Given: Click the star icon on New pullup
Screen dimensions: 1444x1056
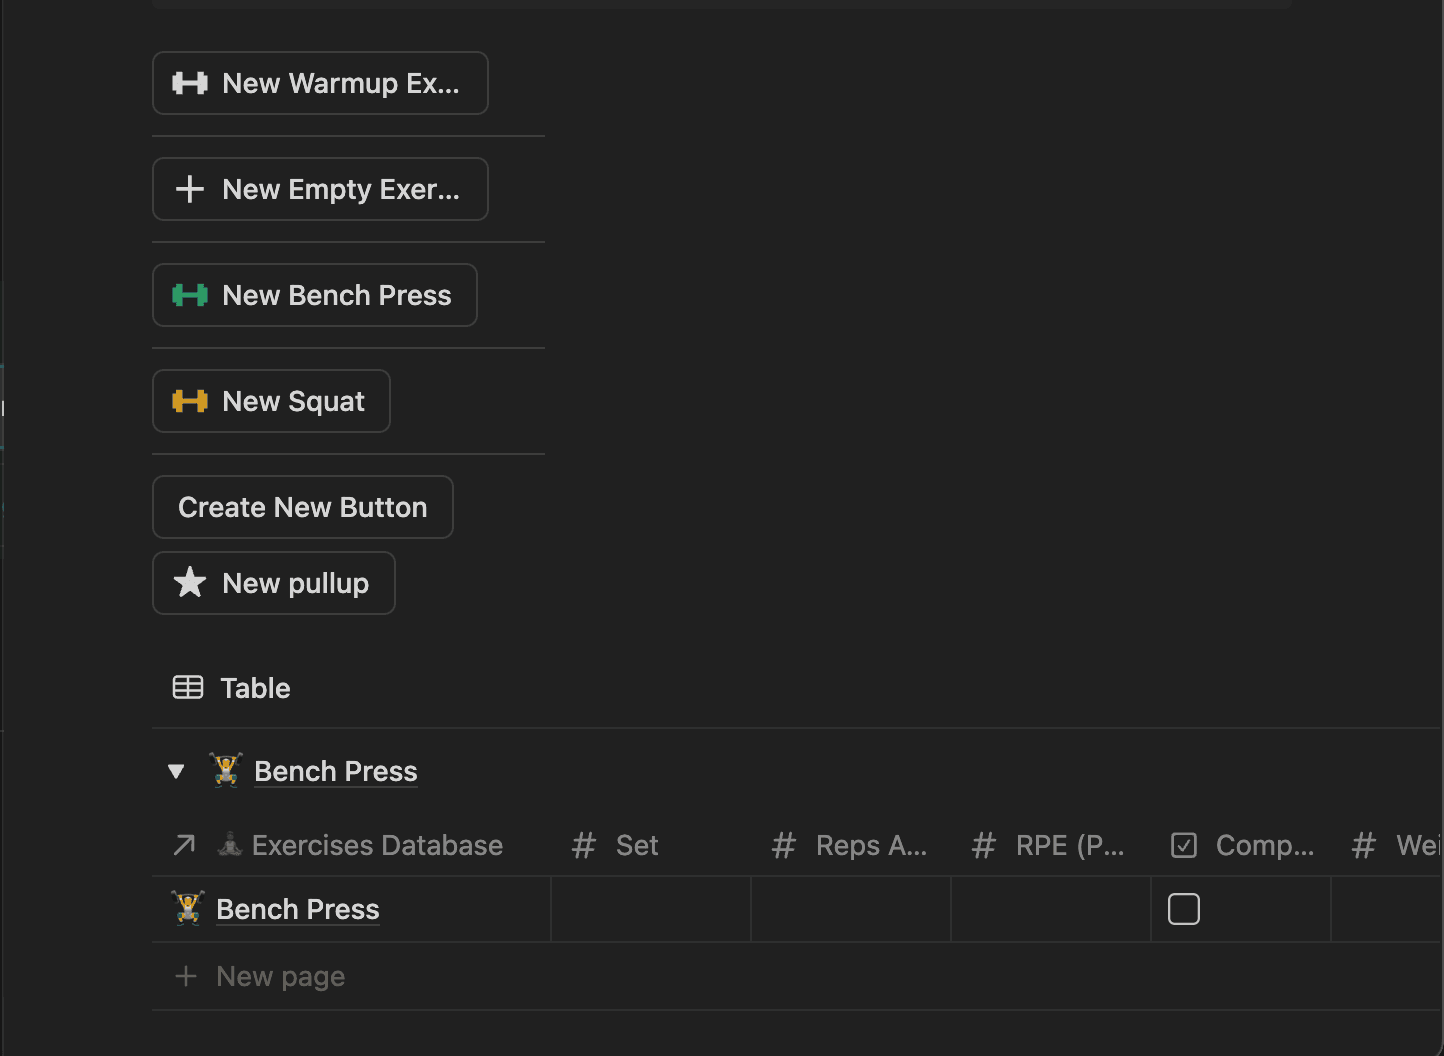Looking at the screenshot, I should tap(190, 583).
